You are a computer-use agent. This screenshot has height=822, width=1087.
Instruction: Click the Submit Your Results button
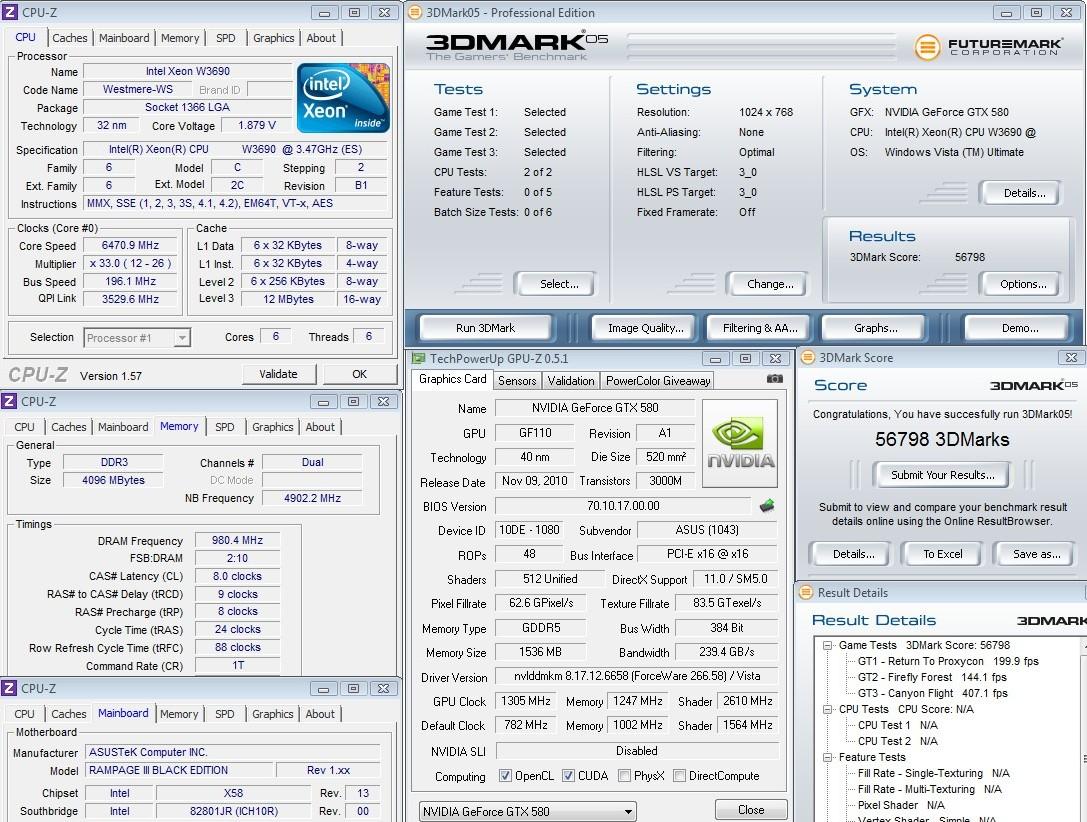pyautogui.click(x=942, y=475)
